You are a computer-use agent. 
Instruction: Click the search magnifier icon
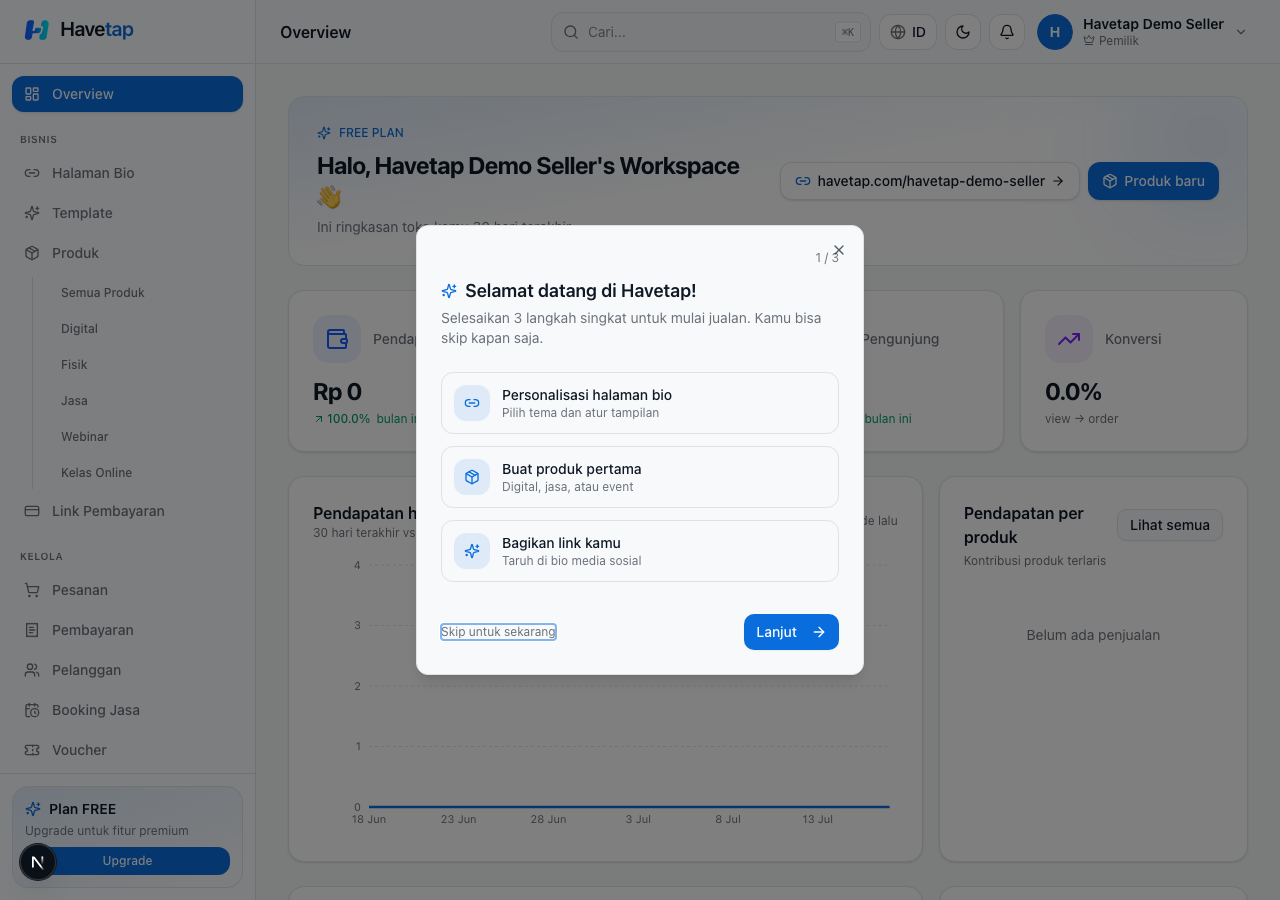(571, 32)
